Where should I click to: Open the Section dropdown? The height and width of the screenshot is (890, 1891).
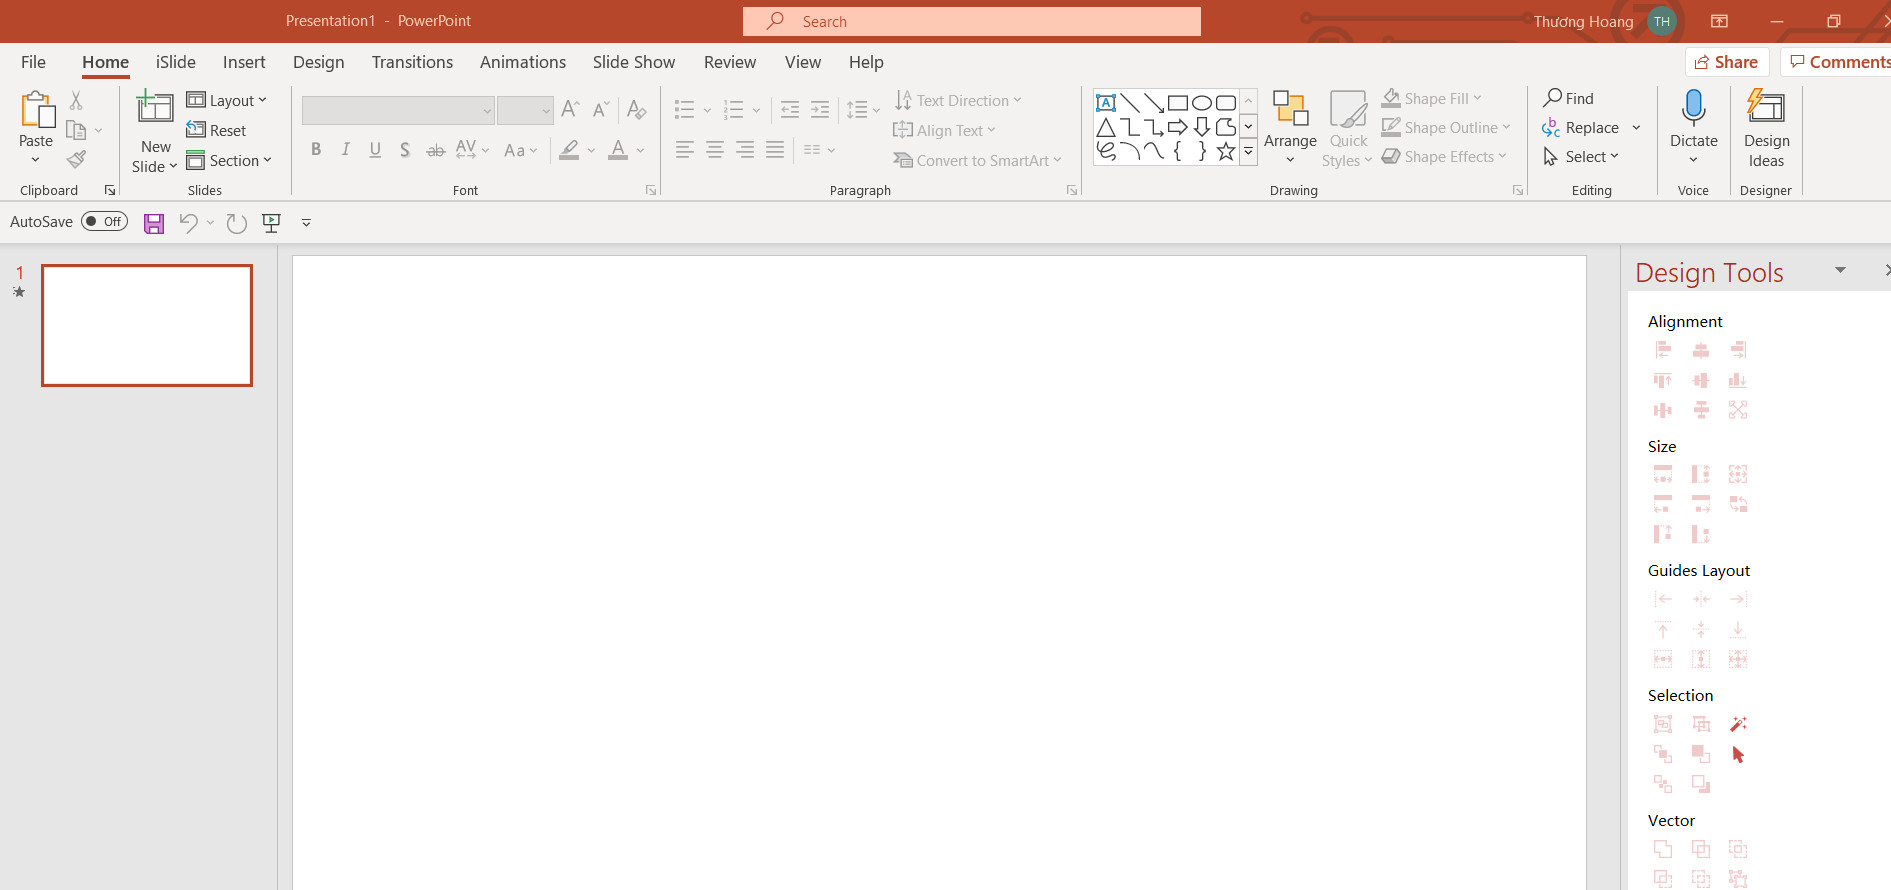tap(229, 160)
